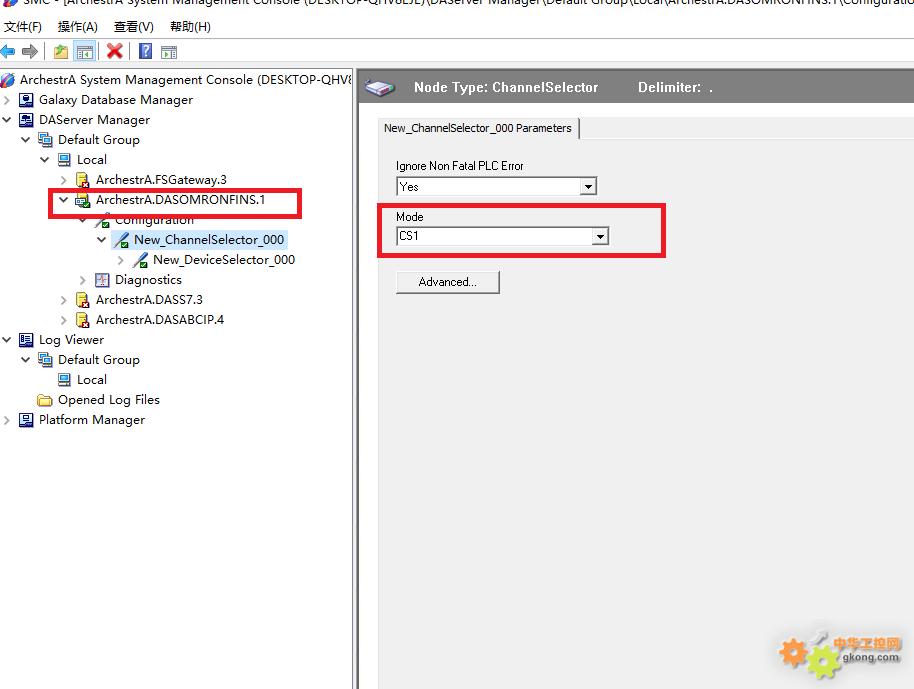Select the New_ChannelSelector_000 Parameters tab
Screen dimensions: 914x689
[478, 128]
